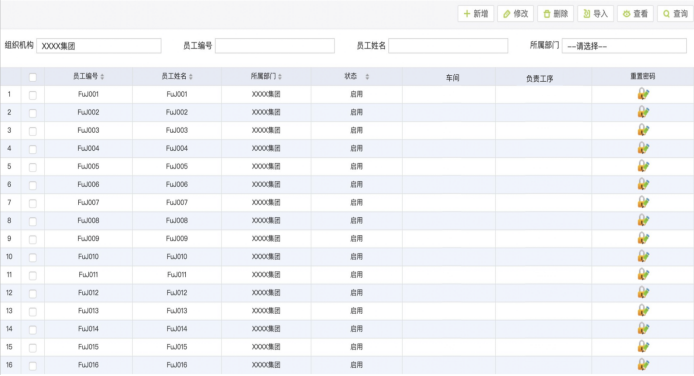Check the box for row FuJ004
This screenshot has width=694, height=376.
click(x=33, y=149)
